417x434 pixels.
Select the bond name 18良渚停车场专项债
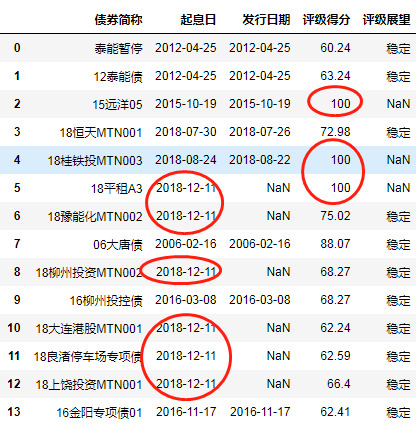point(88,356)
